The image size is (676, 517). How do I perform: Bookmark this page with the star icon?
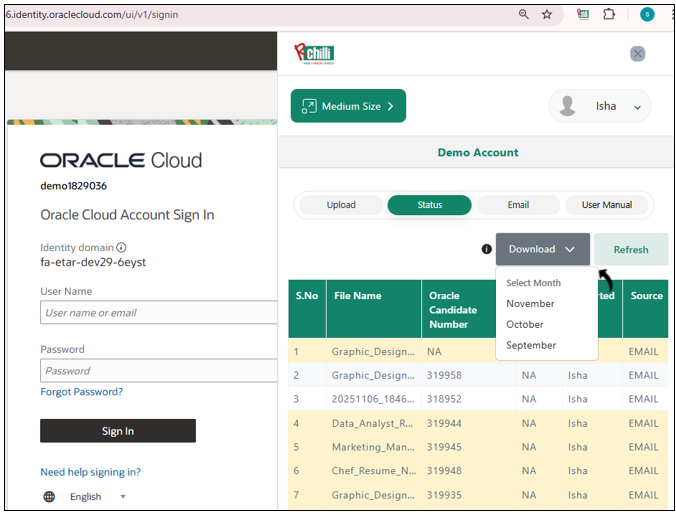click(x=547, y=15)
